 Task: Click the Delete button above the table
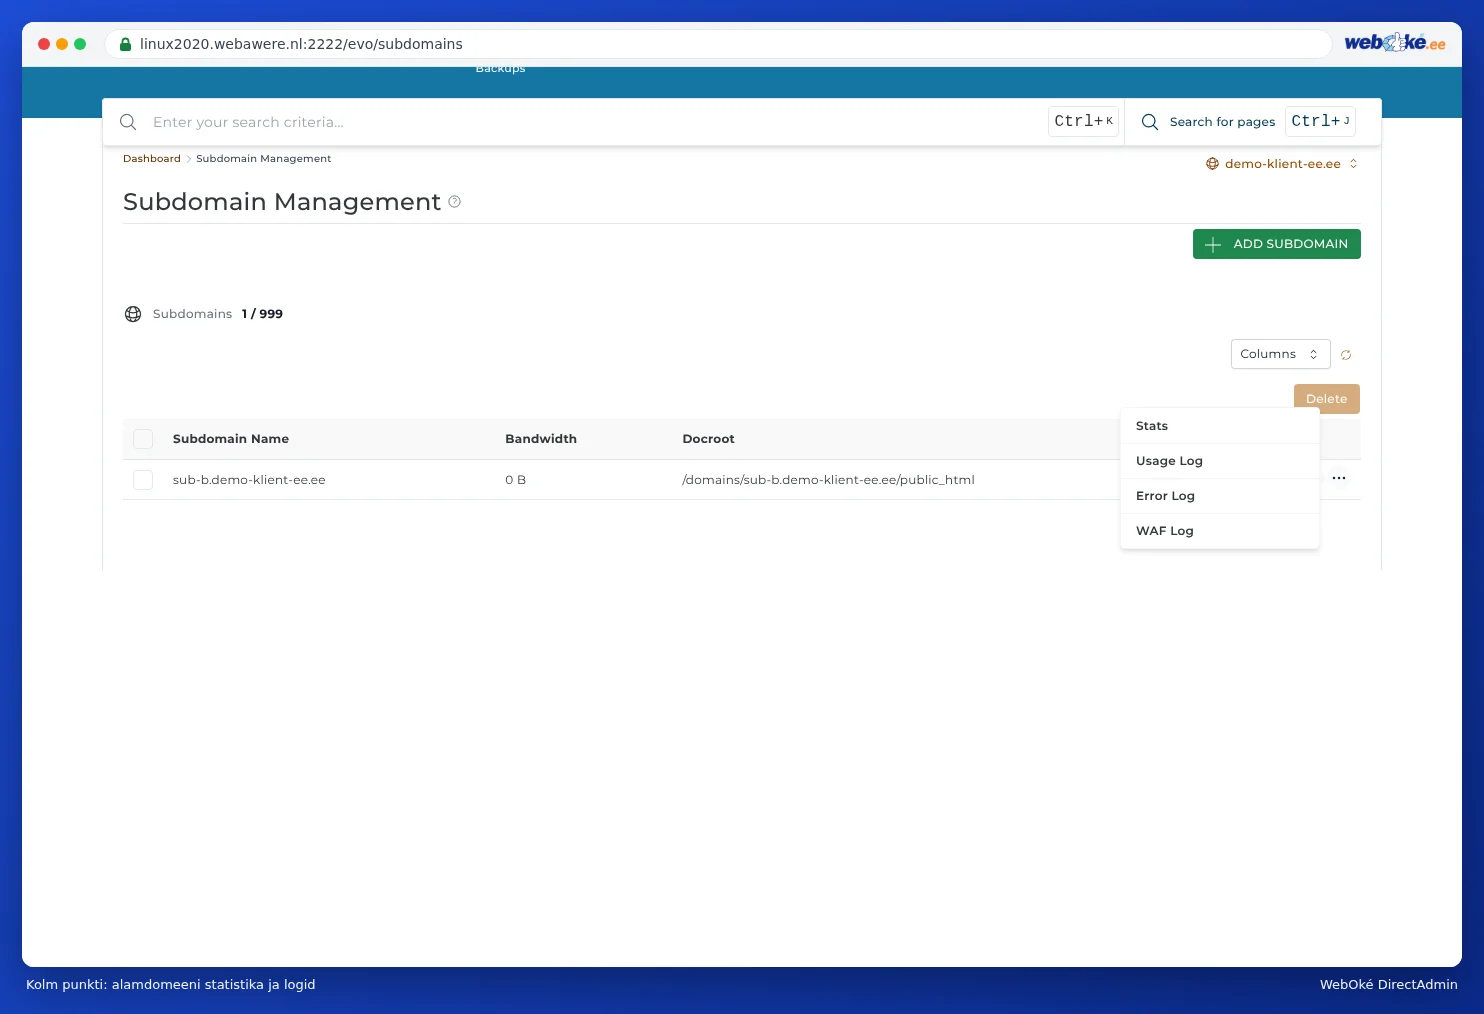pos(1326,398)
